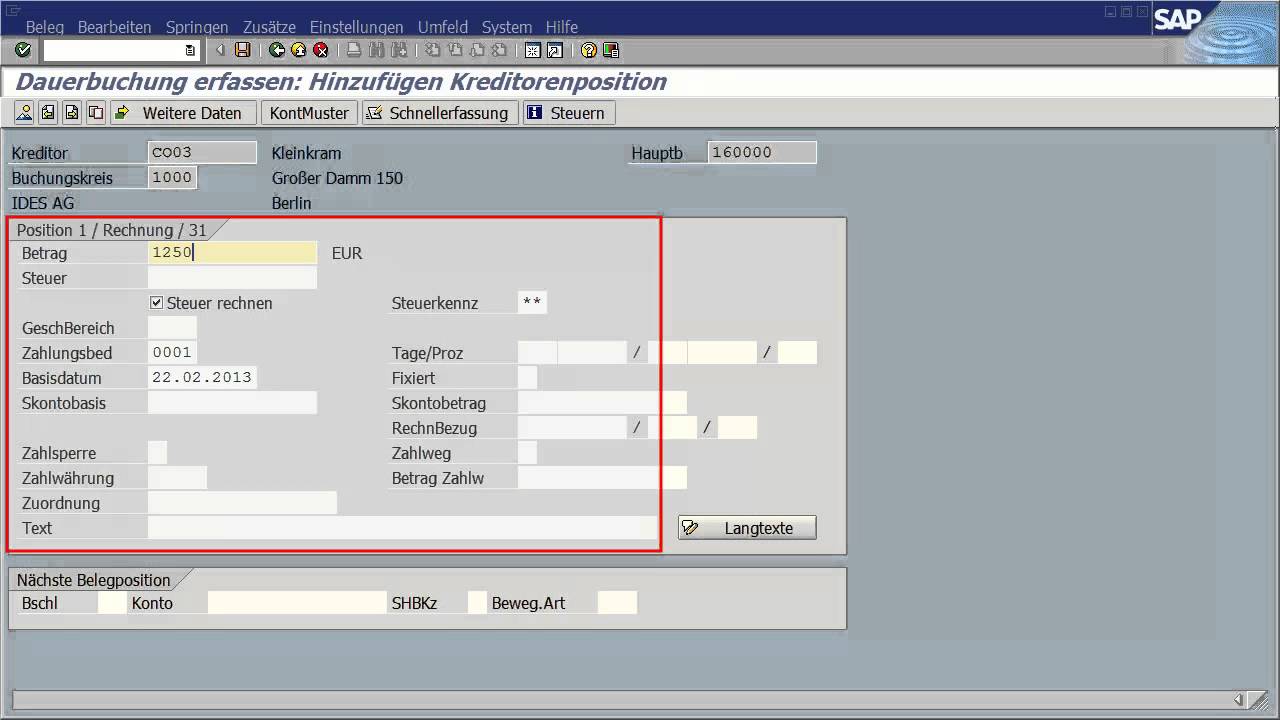Open the Beleg menu
This screenshot has height=720, width=1280.
pyautogui.click(x=44, y=27)
